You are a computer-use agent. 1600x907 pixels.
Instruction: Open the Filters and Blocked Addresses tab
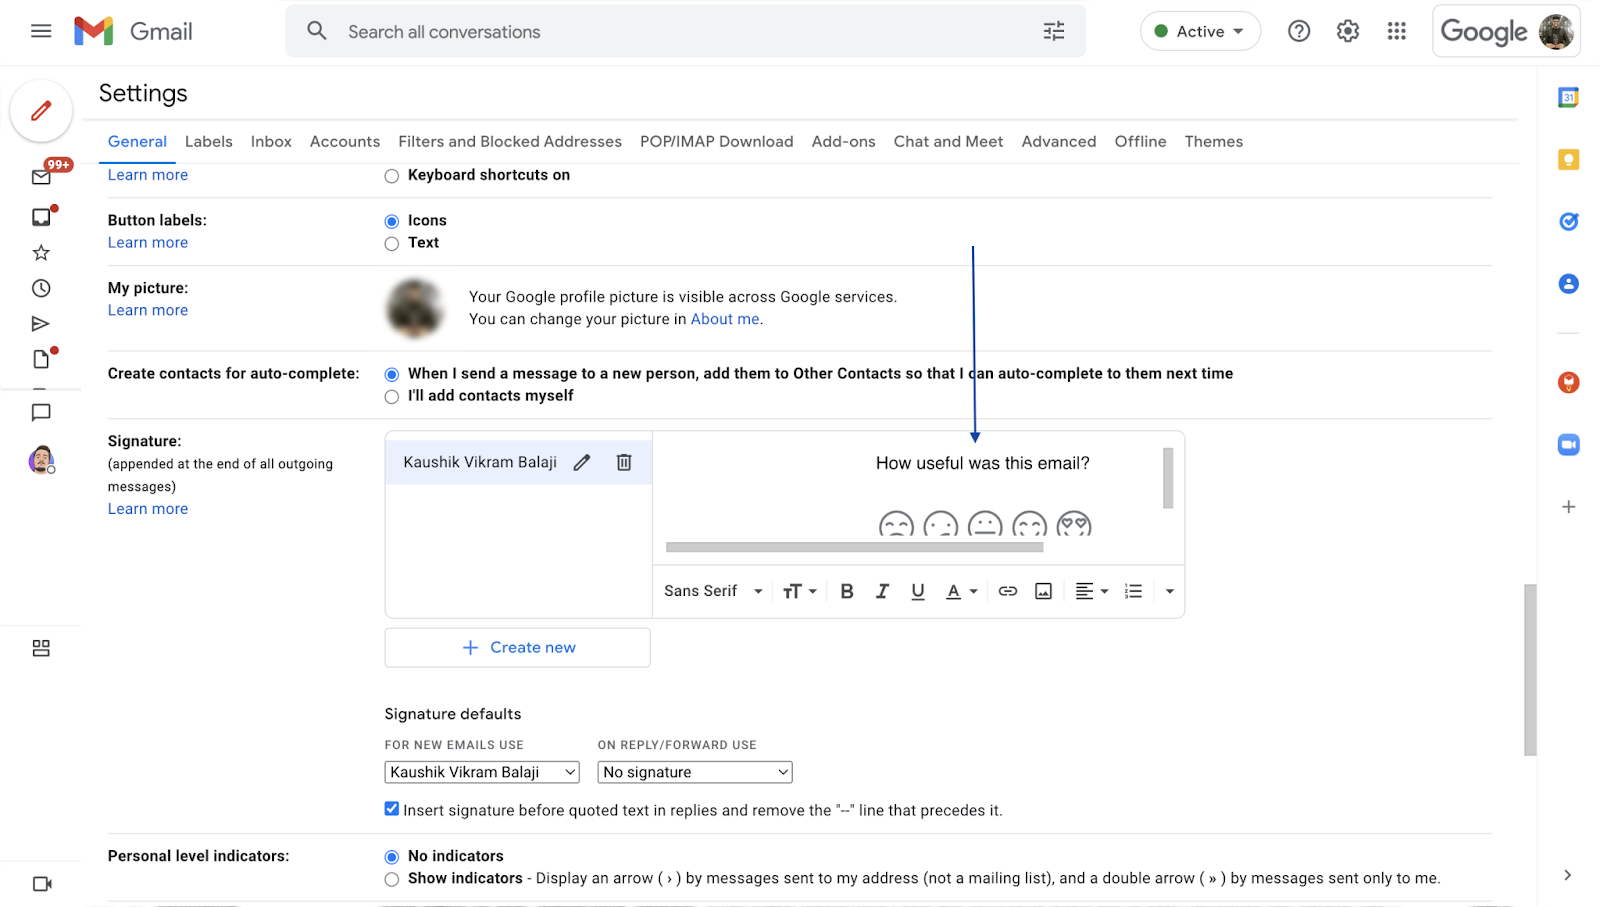pyautogui.click(x=510, y=142)
